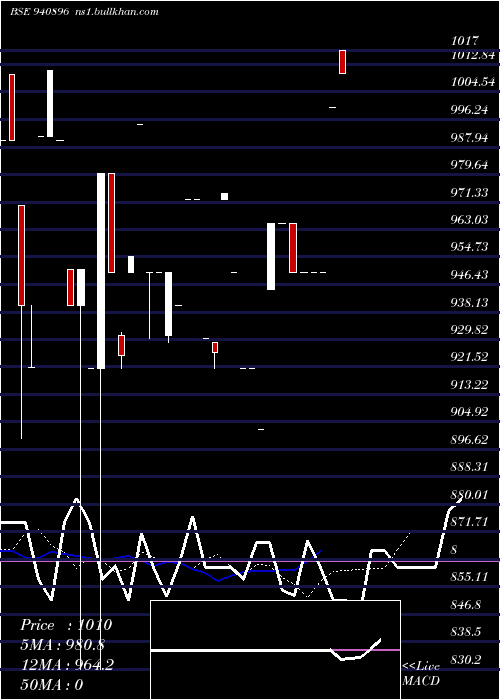Click the 50MA : 0 readout
Viewport: 500px width, 700px height.
point(52,684)
